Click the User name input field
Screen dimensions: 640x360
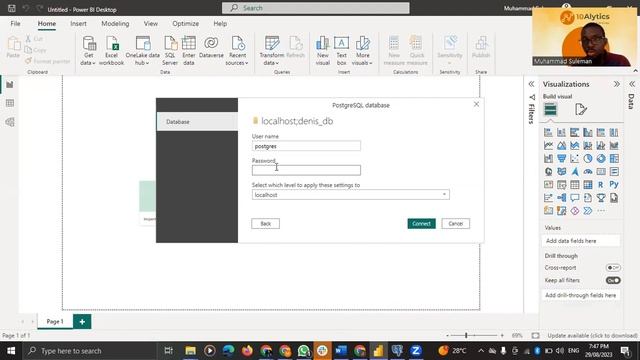point(306,146)
